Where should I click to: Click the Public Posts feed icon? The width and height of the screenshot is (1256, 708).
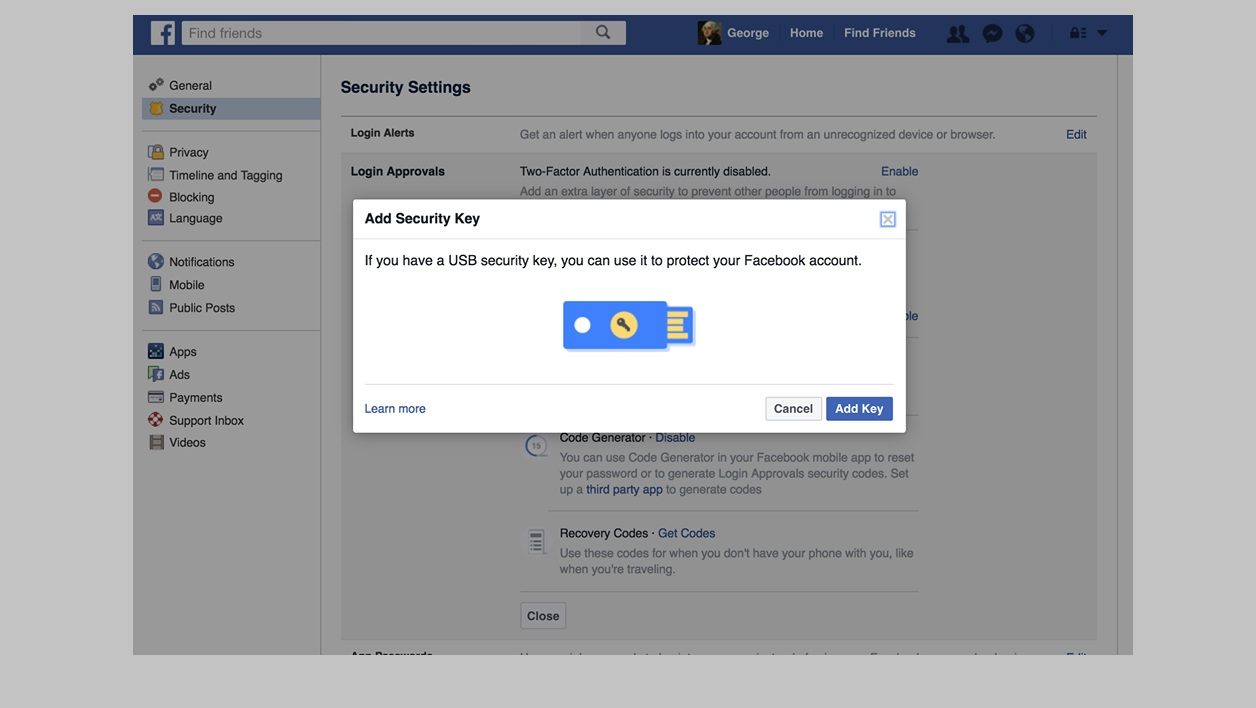(x=156, y=307)
